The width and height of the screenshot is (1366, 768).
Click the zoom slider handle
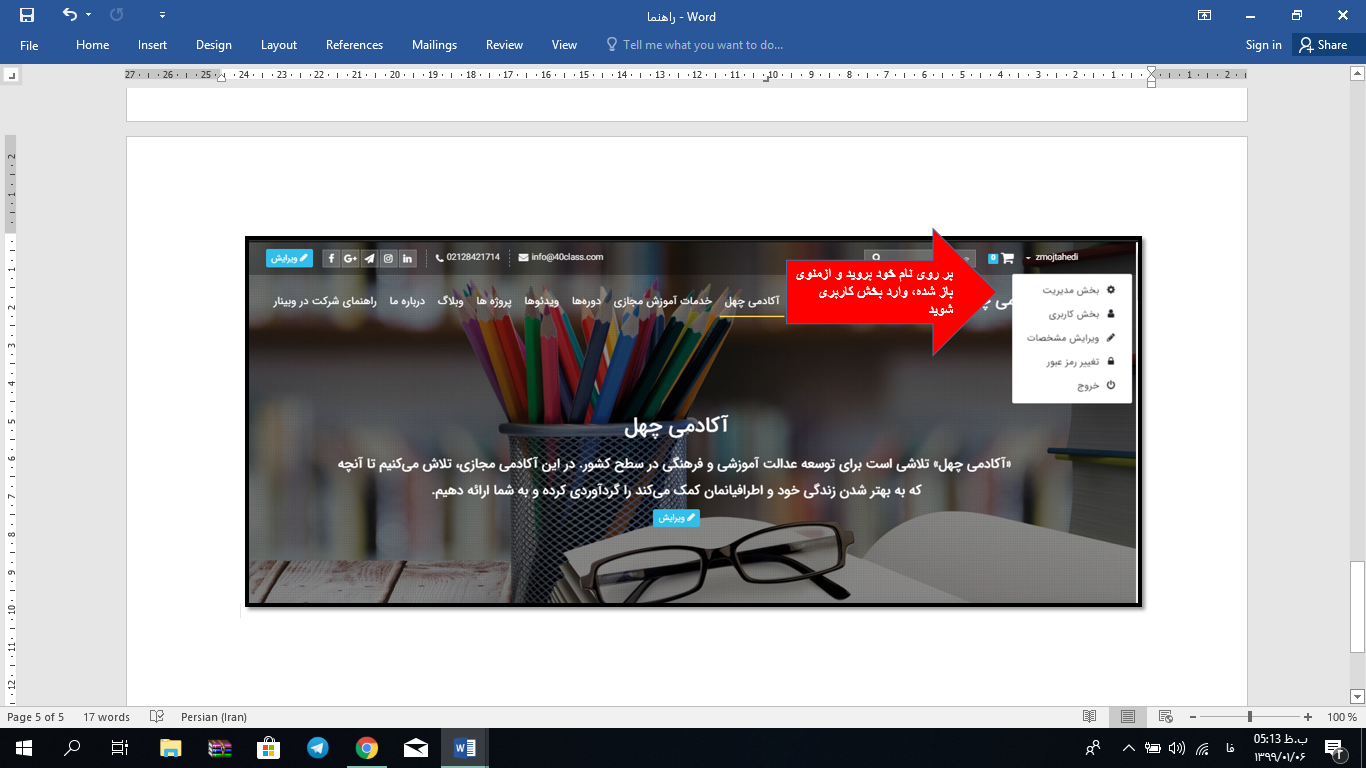pyautogui.click(x=1250, y=717)
